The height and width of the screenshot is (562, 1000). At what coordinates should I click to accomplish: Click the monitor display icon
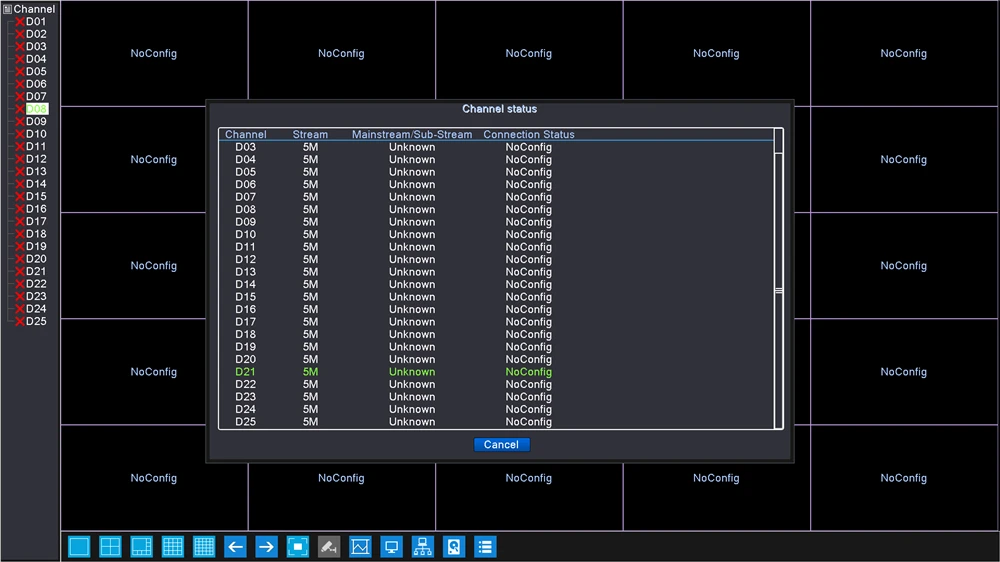pos(392,547)
